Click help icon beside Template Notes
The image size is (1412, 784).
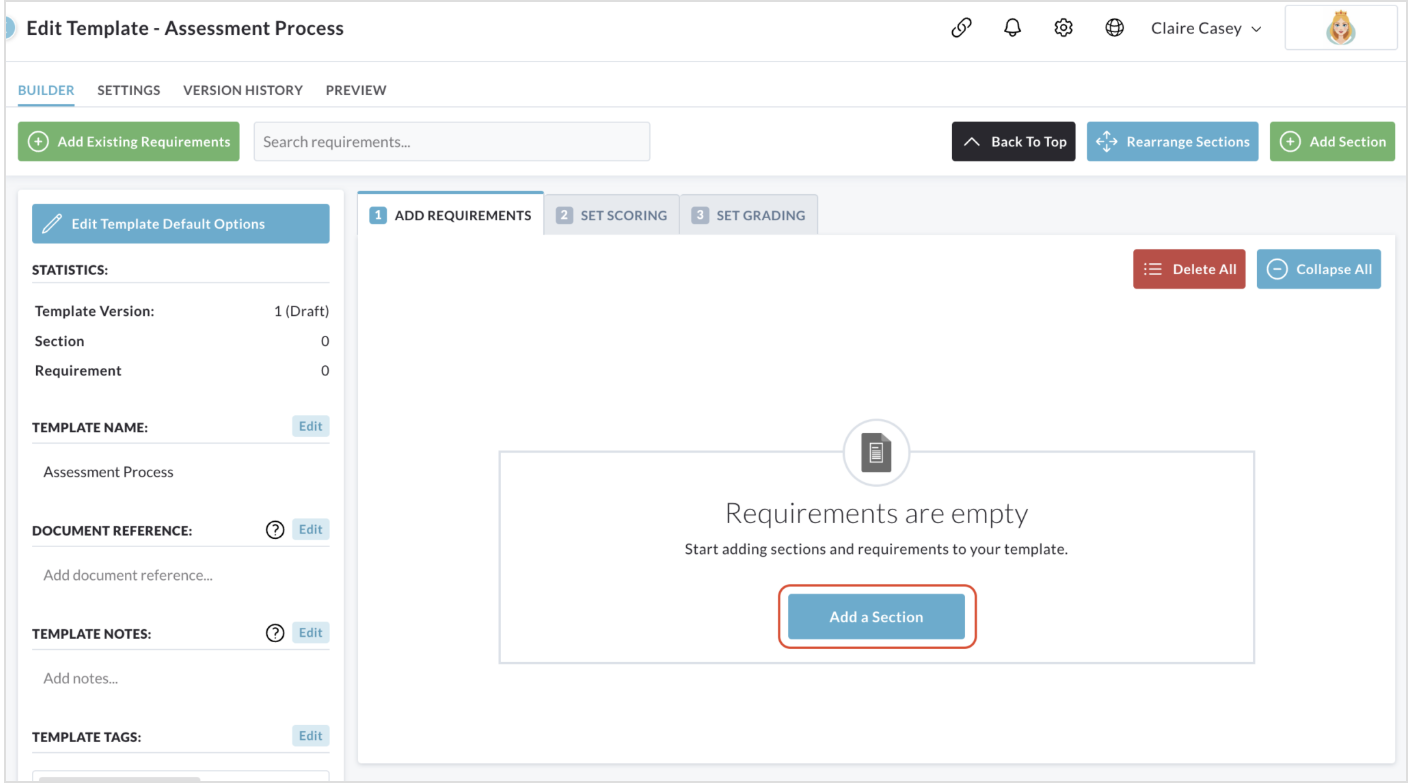275,633
